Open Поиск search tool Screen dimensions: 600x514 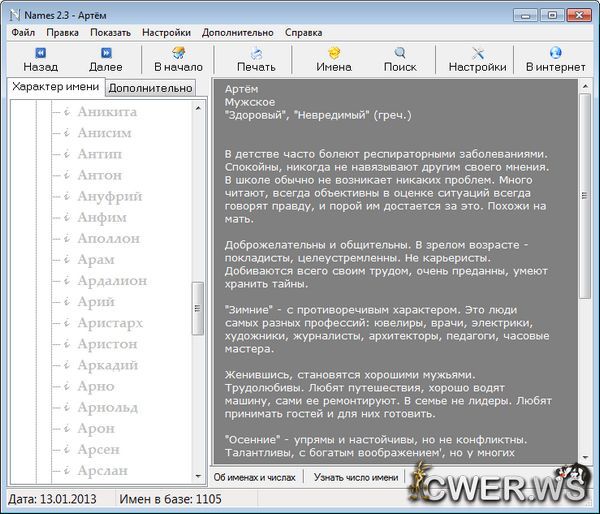tap(400, 53)
